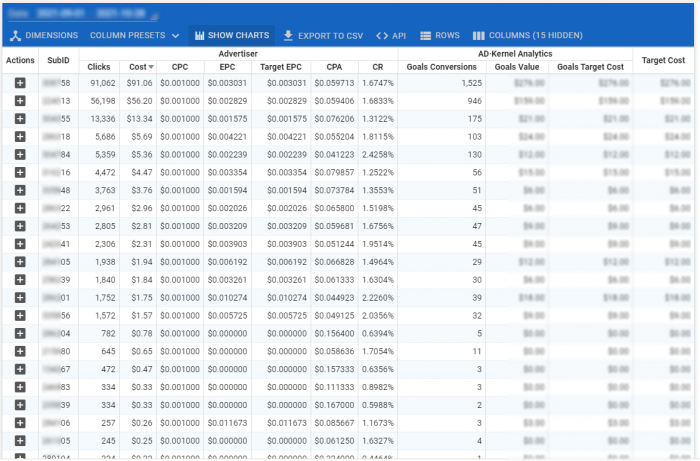Sort by CPC column header

[180, 67]
